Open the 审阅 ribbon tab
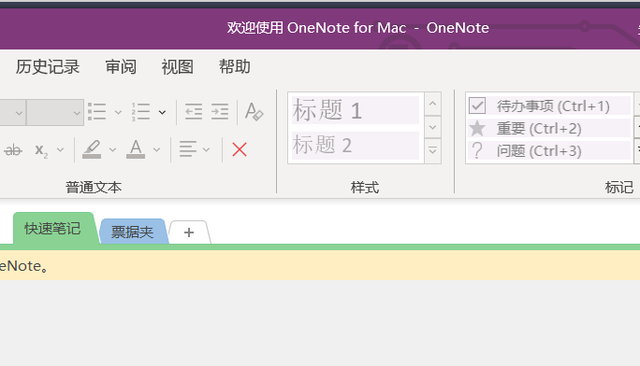Screen dimensions: 640x366 point(121,67)
